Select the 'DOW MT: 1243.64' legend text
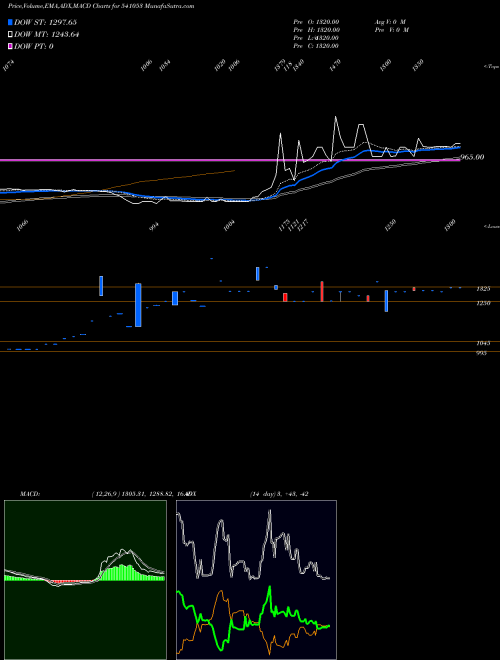 tap(46, 35)
